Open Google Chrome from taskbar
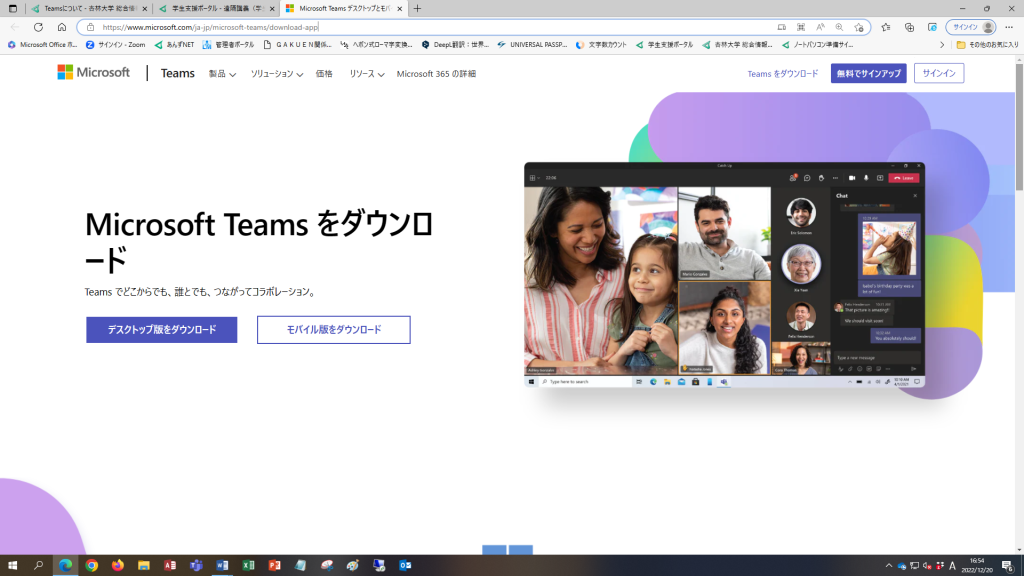This screenshot has height=576, width=1024. [x=91, y=566]
